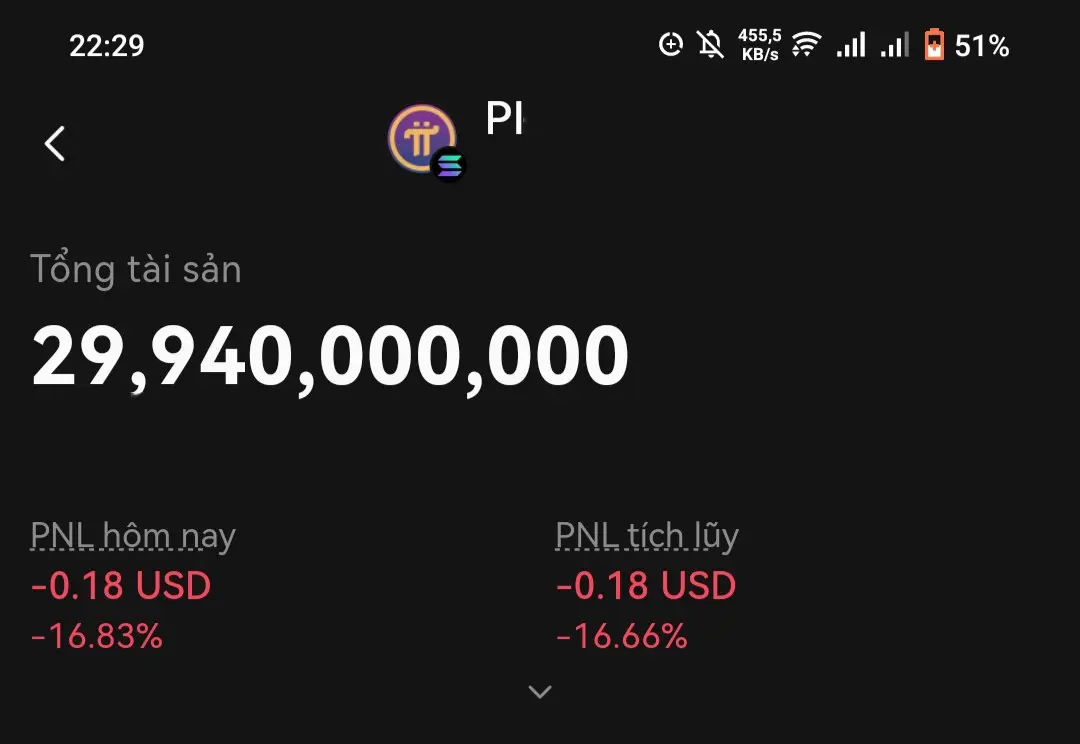The width and height of the screenshot is (1080, 744).
Task: Tap the PI token title text
Action: click(x=505, y=119)
